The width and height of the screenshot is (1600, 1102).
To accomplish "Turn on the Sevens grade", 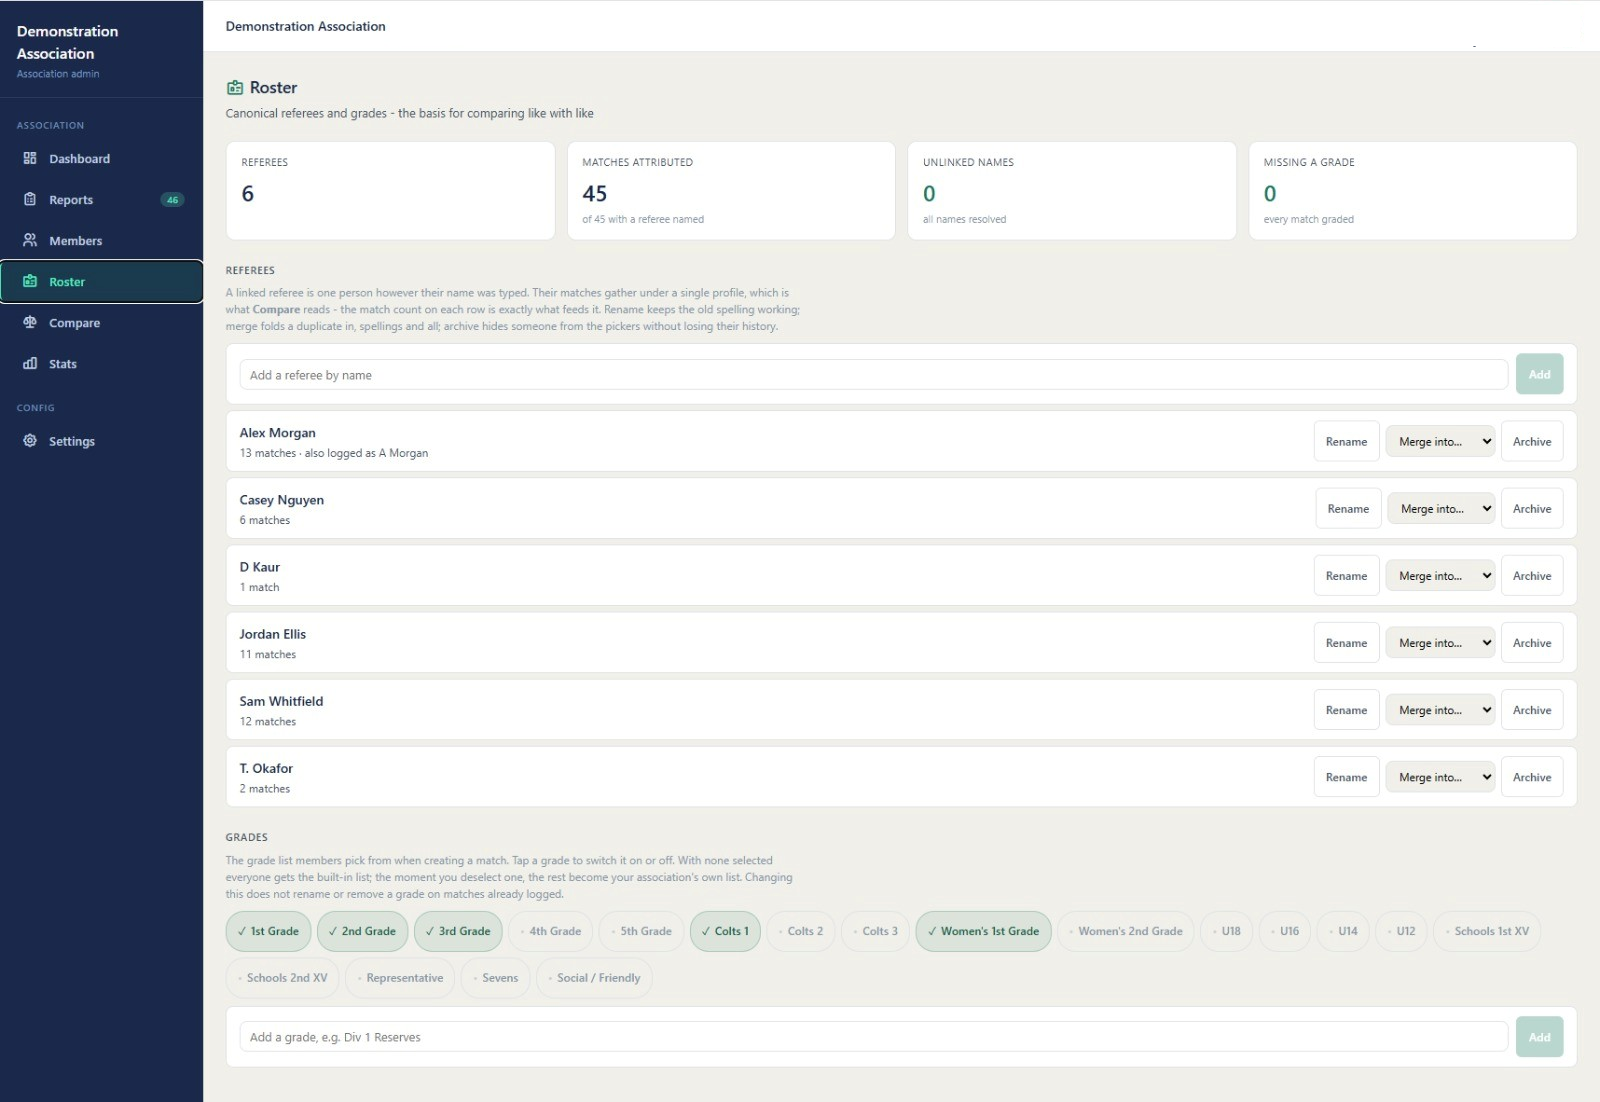I will (495, 978).
